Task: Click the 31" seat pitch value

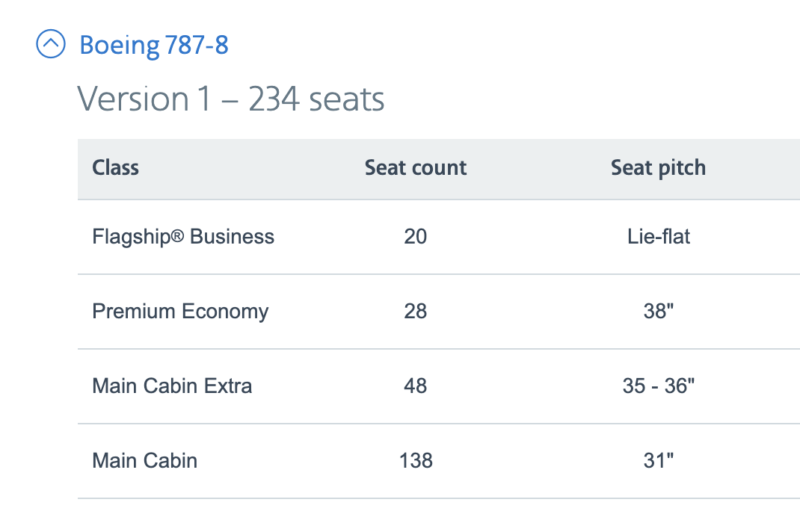Action: [x=658, y=461]
